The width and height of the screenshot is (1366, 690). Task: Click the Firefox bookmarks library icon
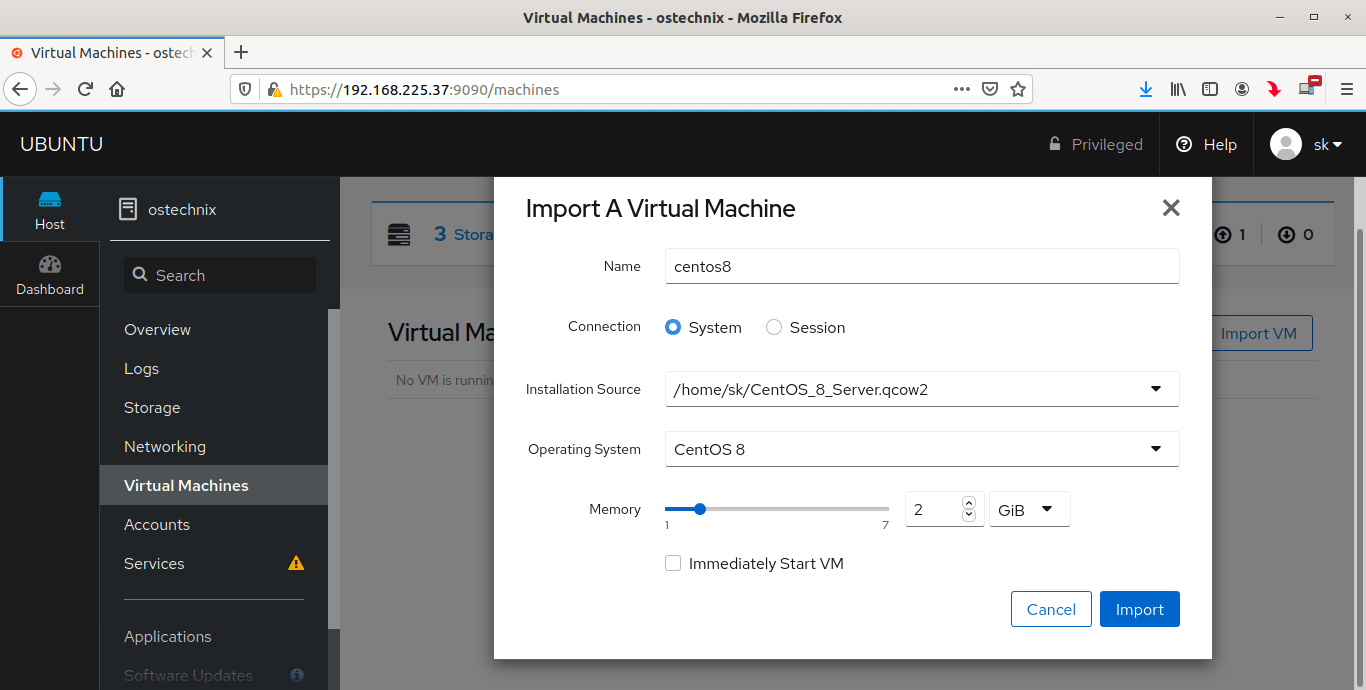[1178, 89]
